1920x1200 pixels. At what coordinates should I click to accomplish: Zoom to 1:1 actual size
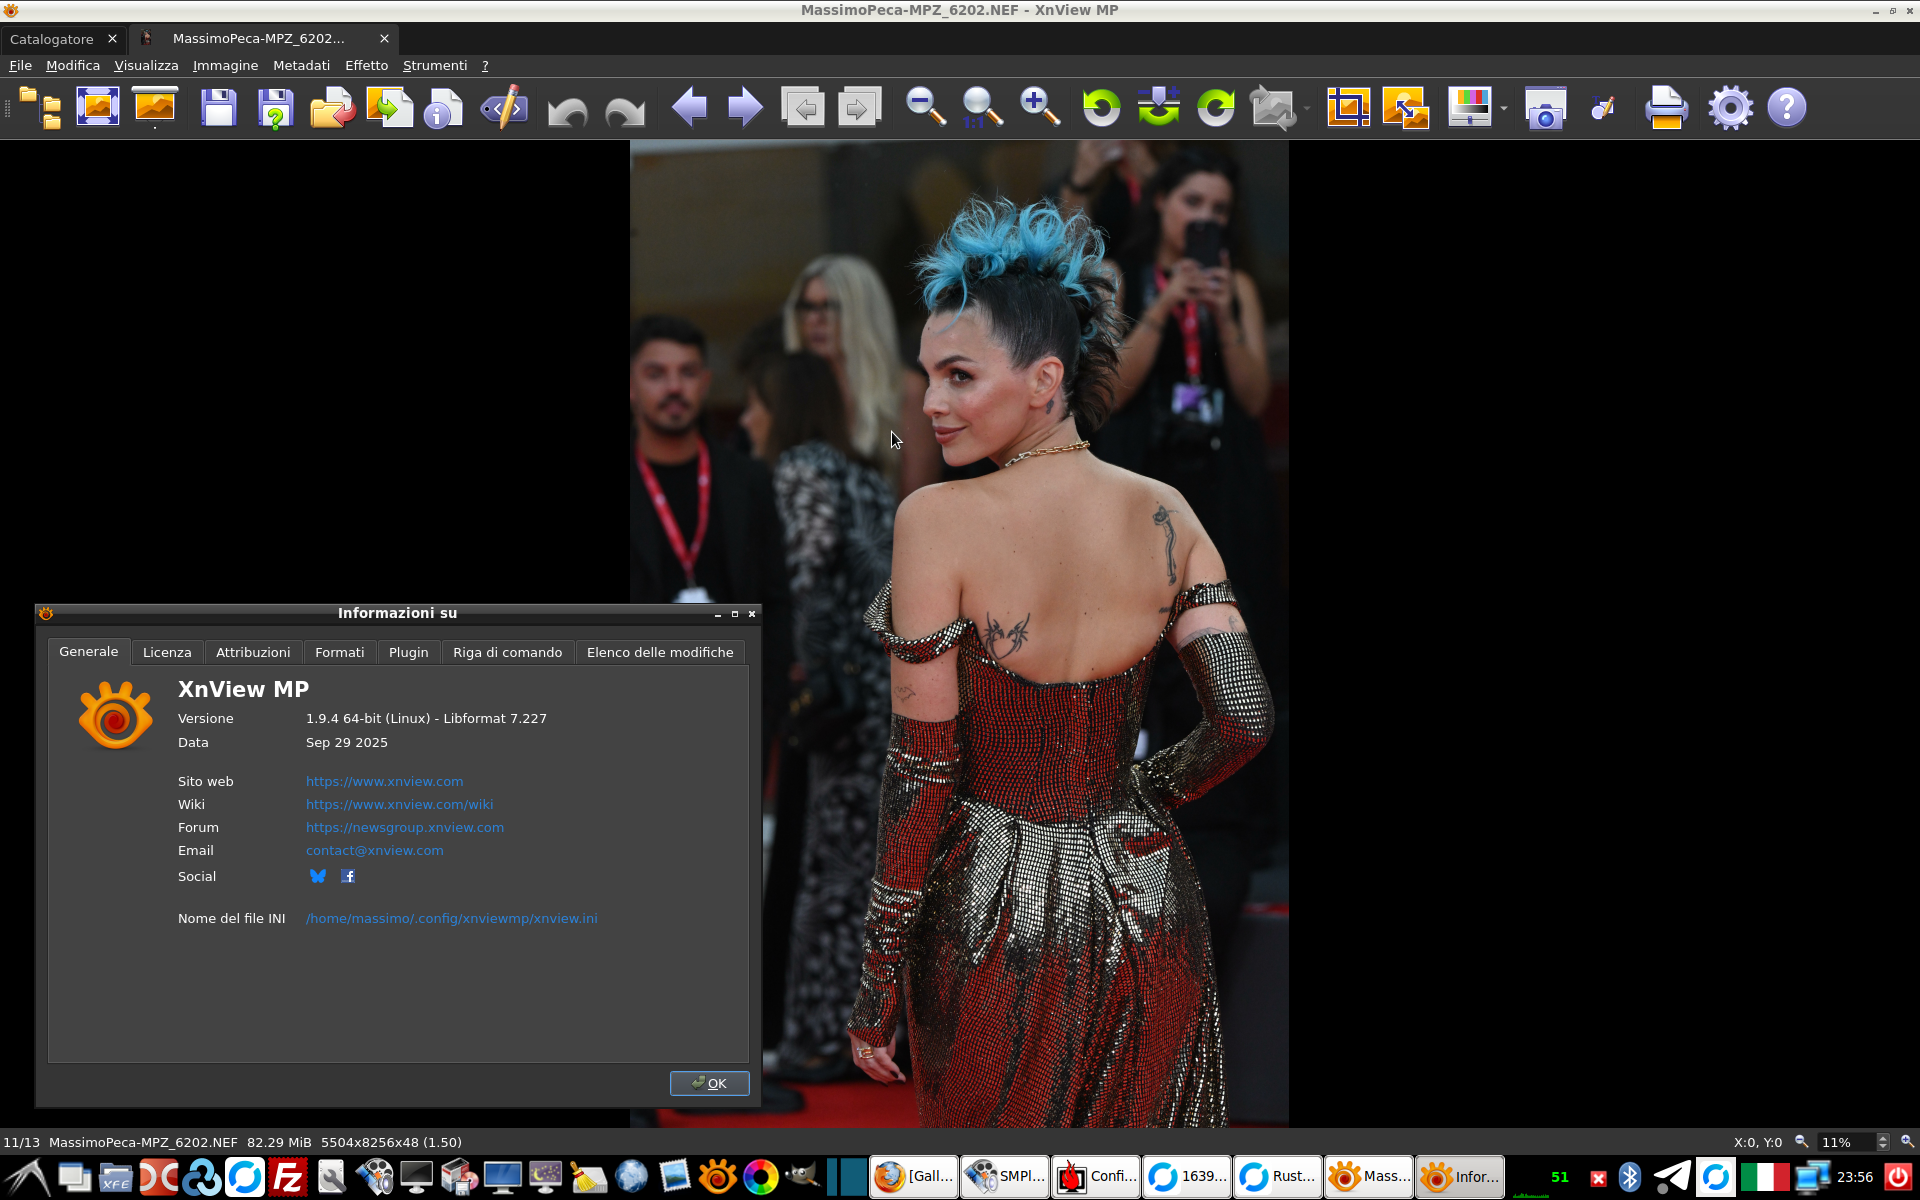pyautogui.click(x=981, y=107)
